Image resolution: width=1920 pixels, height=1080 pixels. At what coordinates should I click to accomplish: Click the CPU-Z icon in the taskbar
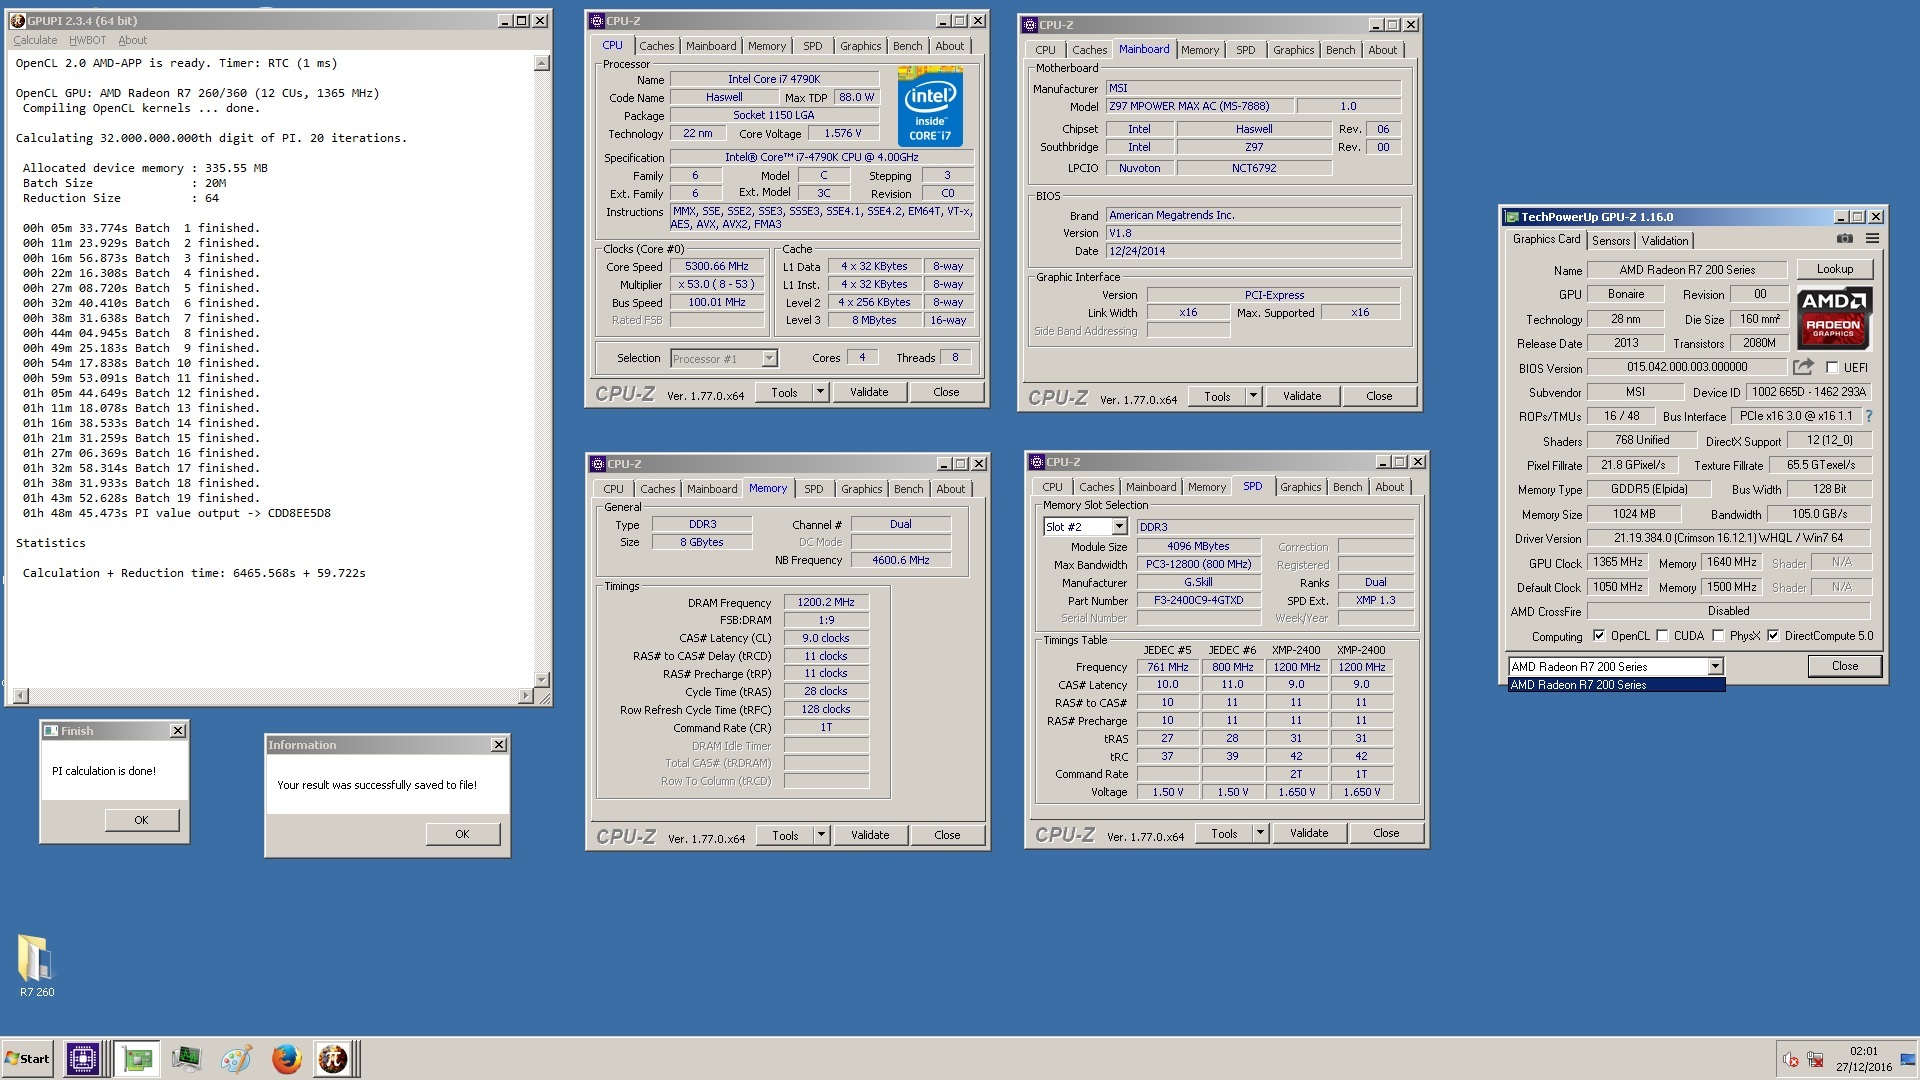[82, 1058]
